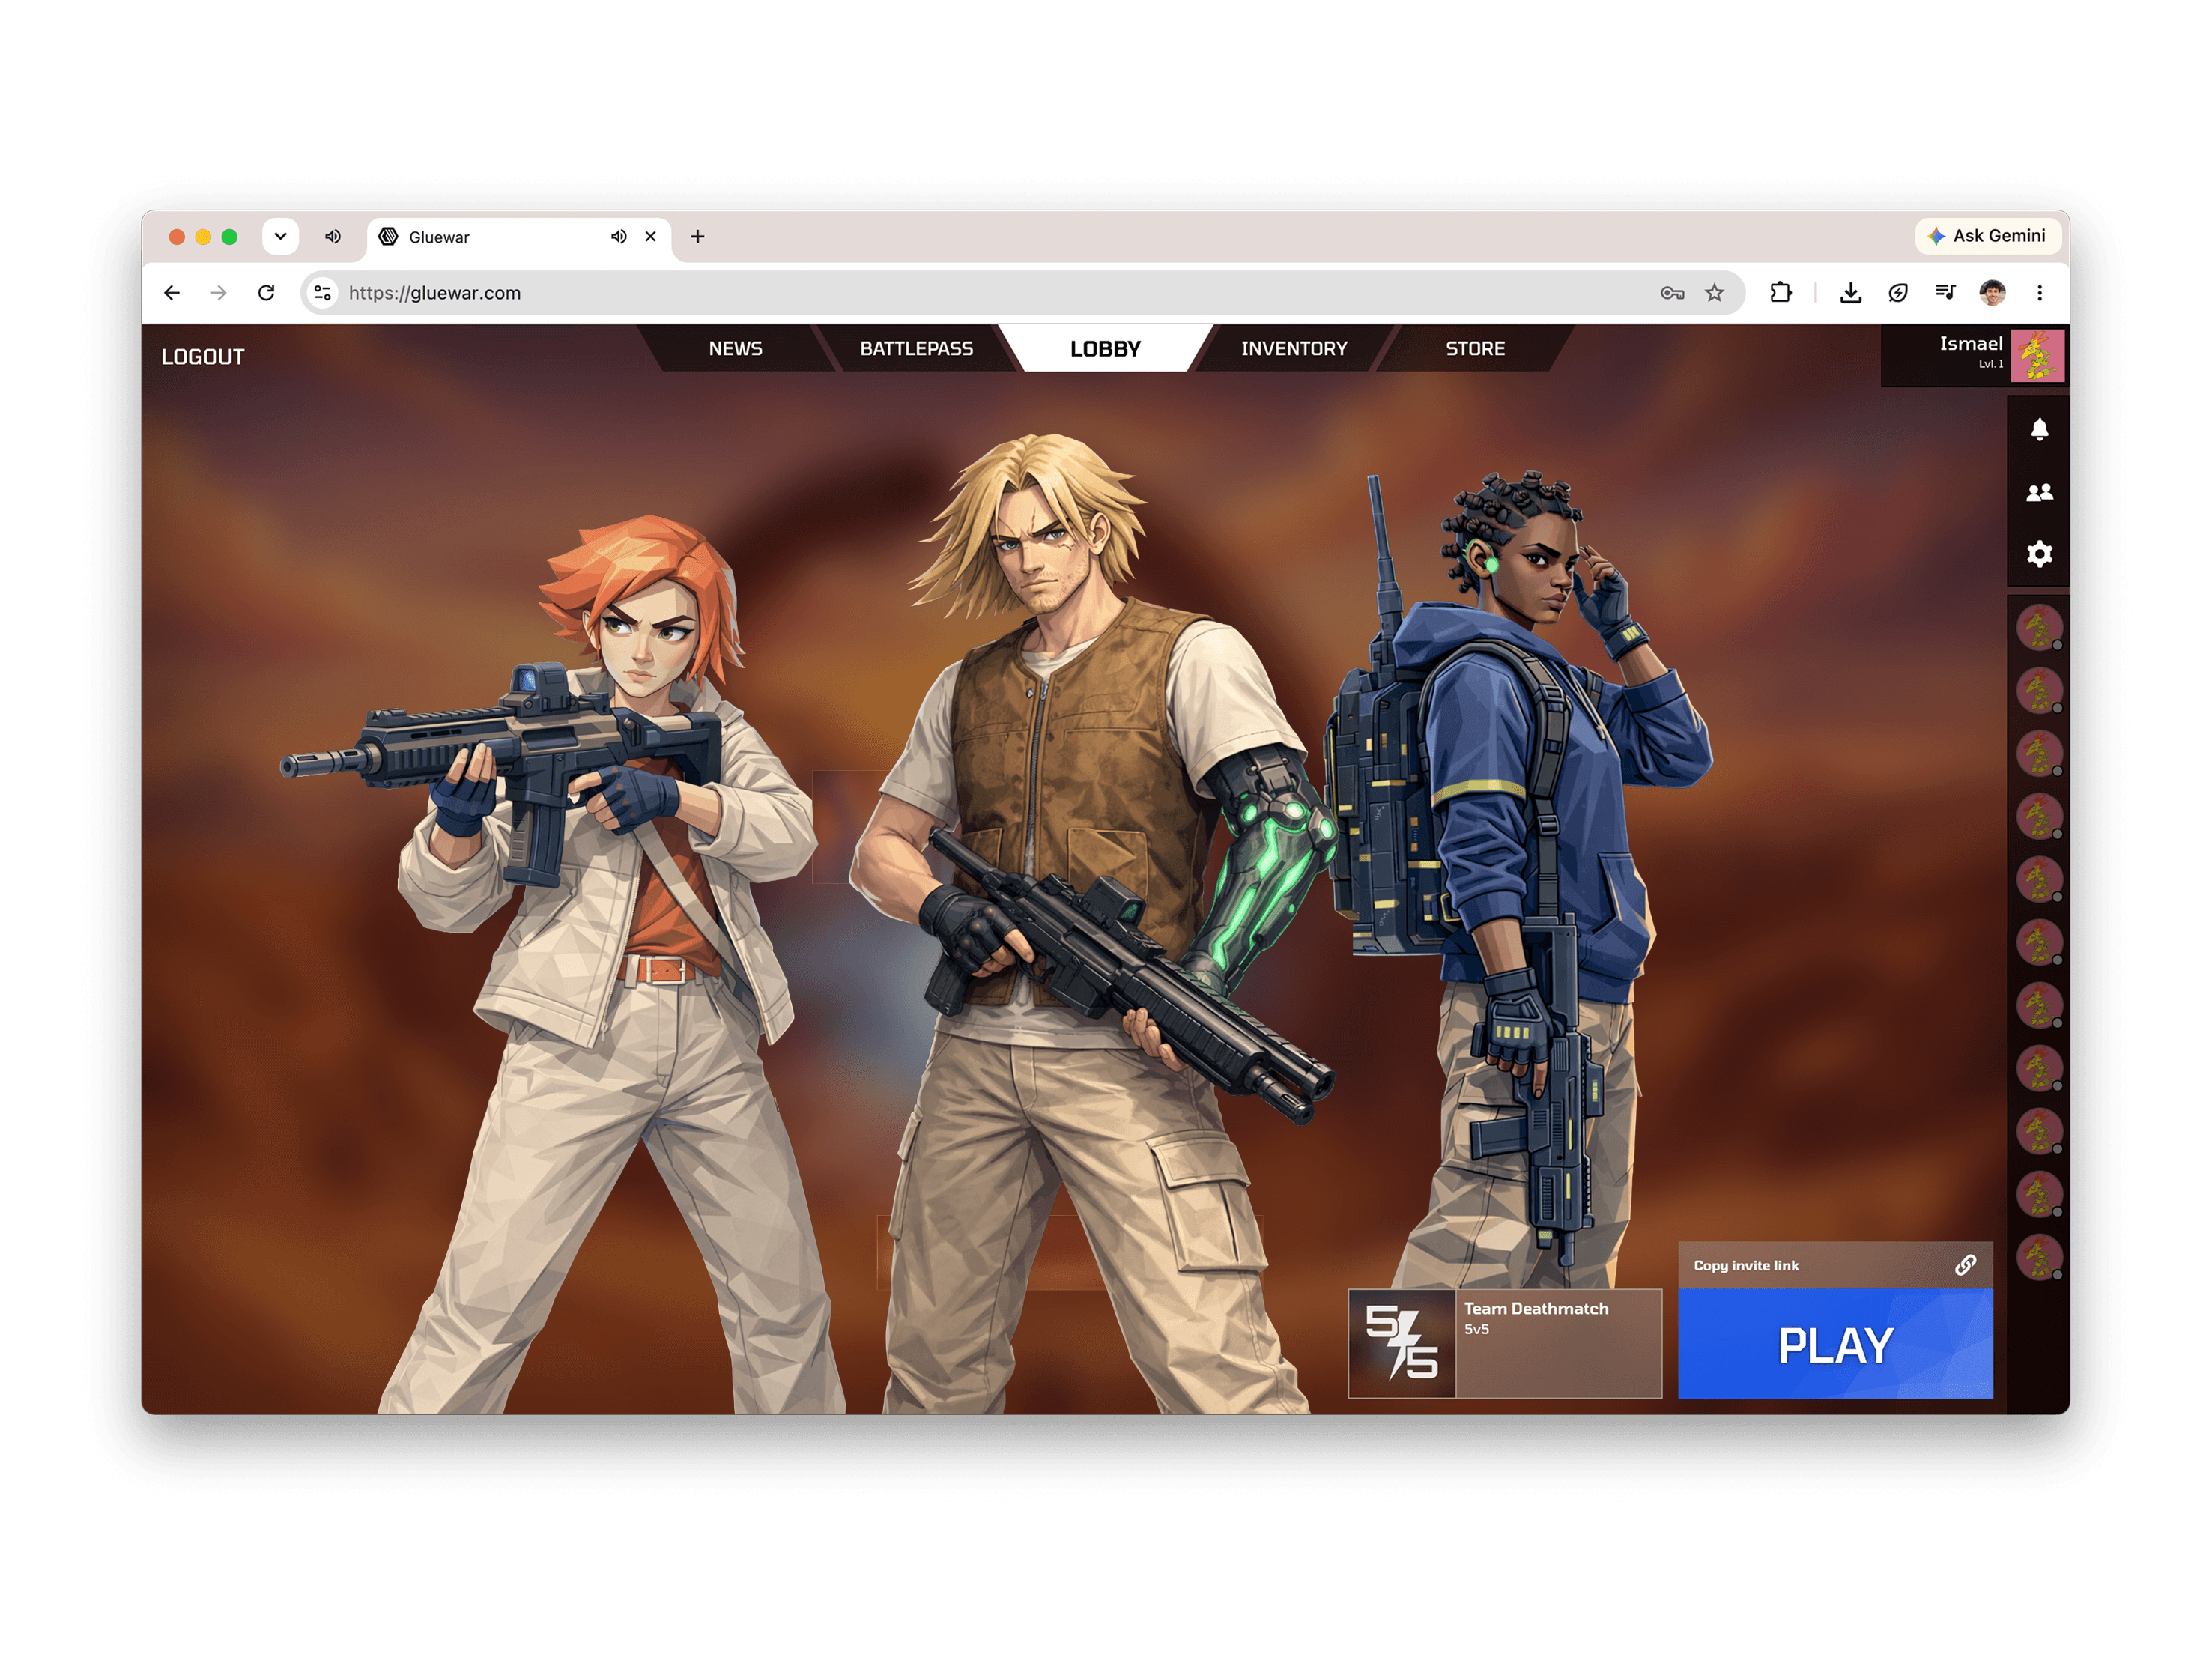Open the Team Deathmatch mode selector
This screenshot has width=2212, height=1672.
coord(1504,1343)
